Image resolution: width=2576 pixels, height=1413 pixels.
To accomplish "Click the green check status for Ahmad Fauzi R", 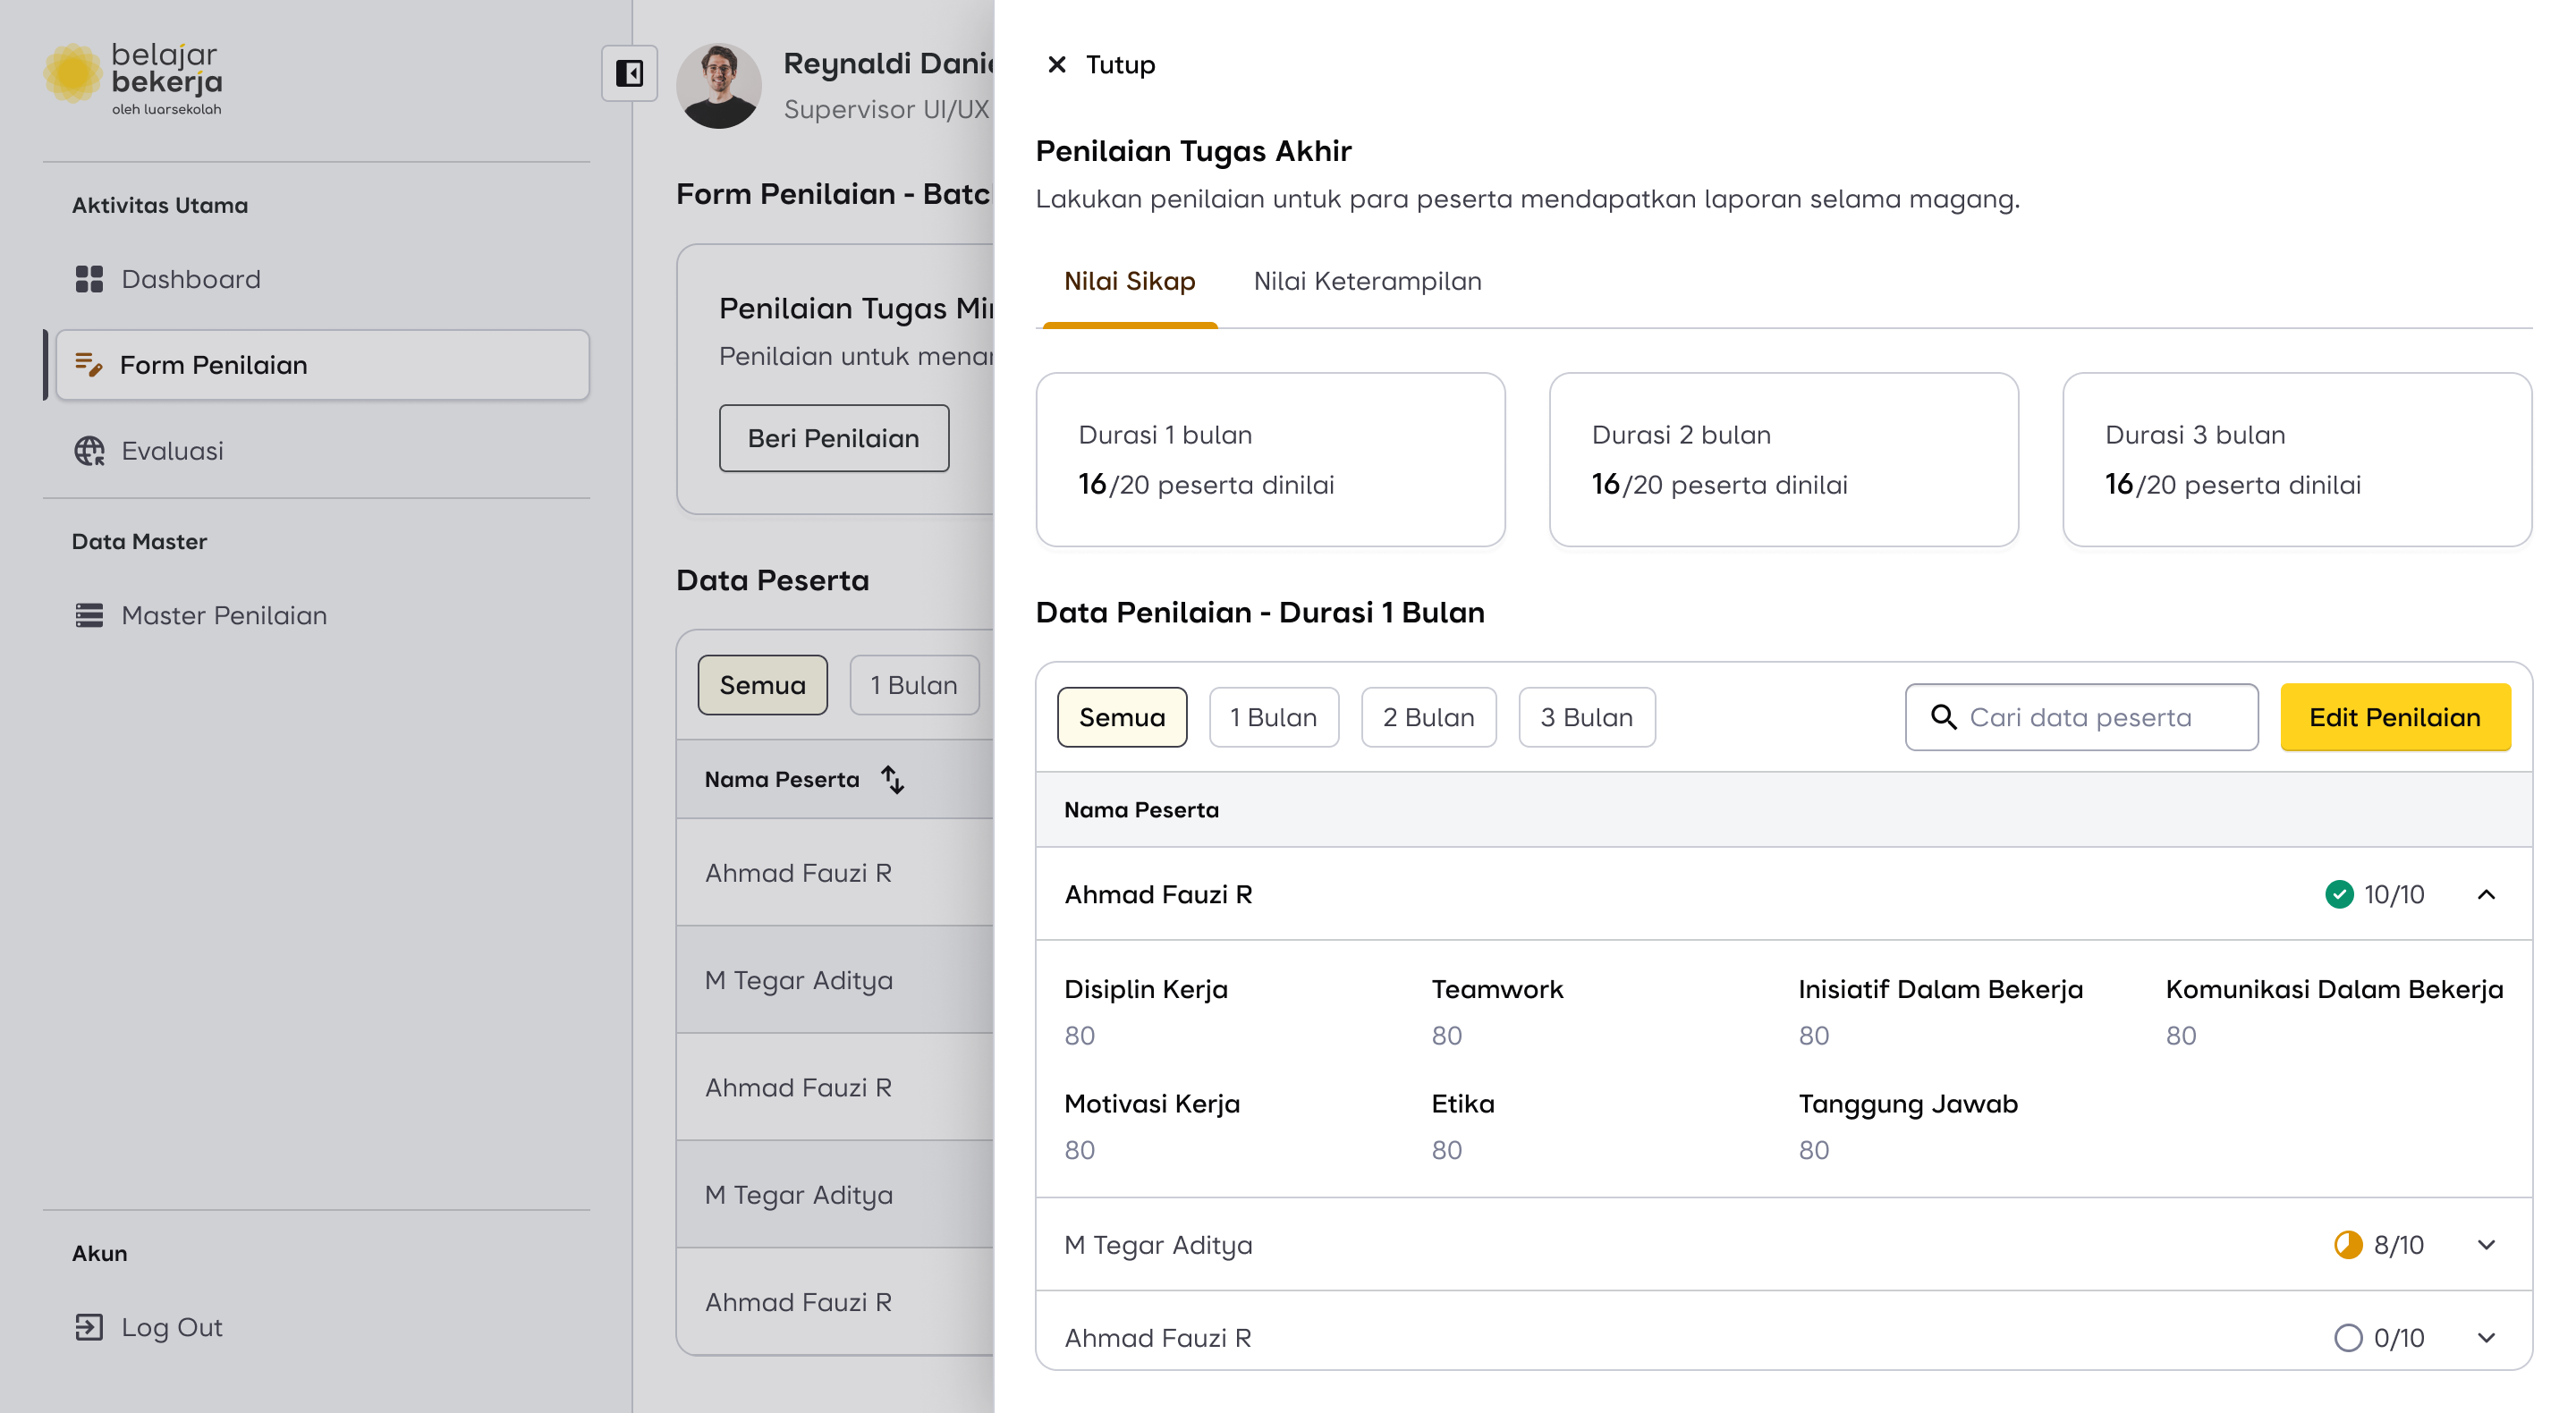I will tap(2339, 894).
